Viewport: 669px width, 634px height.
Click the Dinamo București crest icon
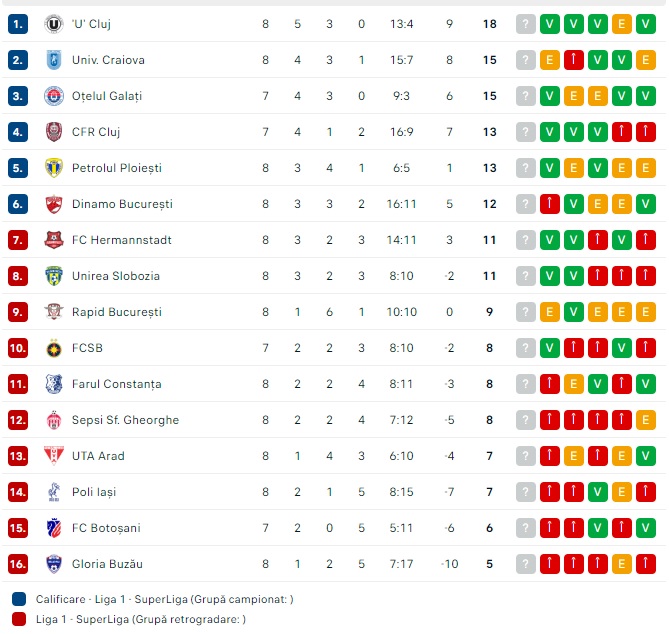pyautogui.click(x=54, y=204)
